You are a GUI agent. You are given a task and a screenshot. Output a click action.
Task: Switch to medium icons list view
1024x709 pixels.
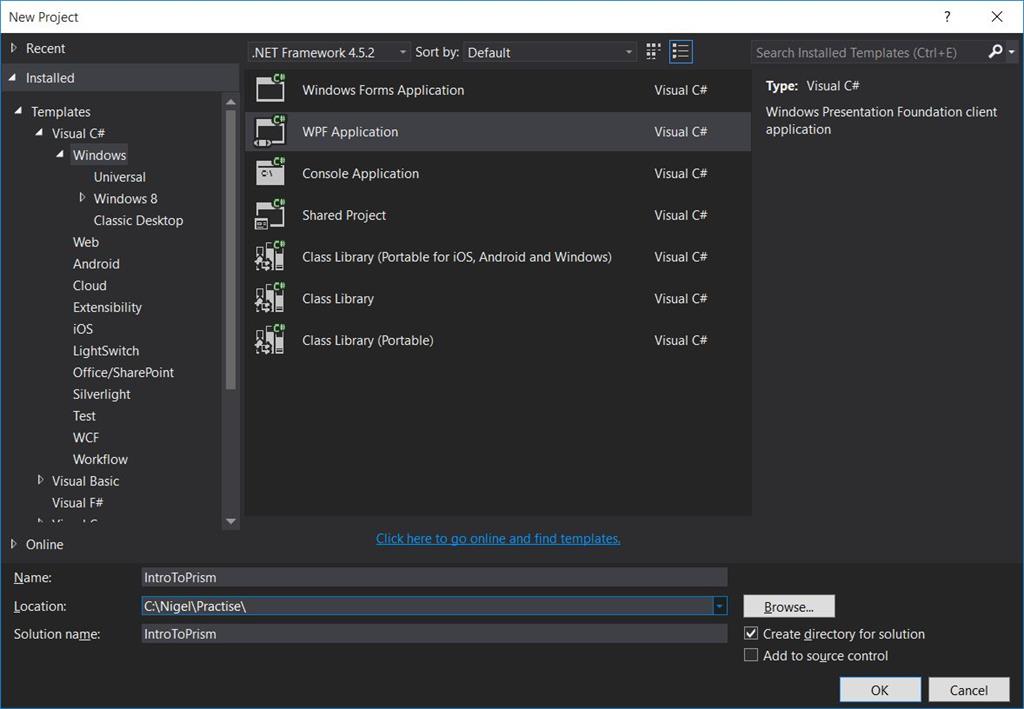click(680, 51)
